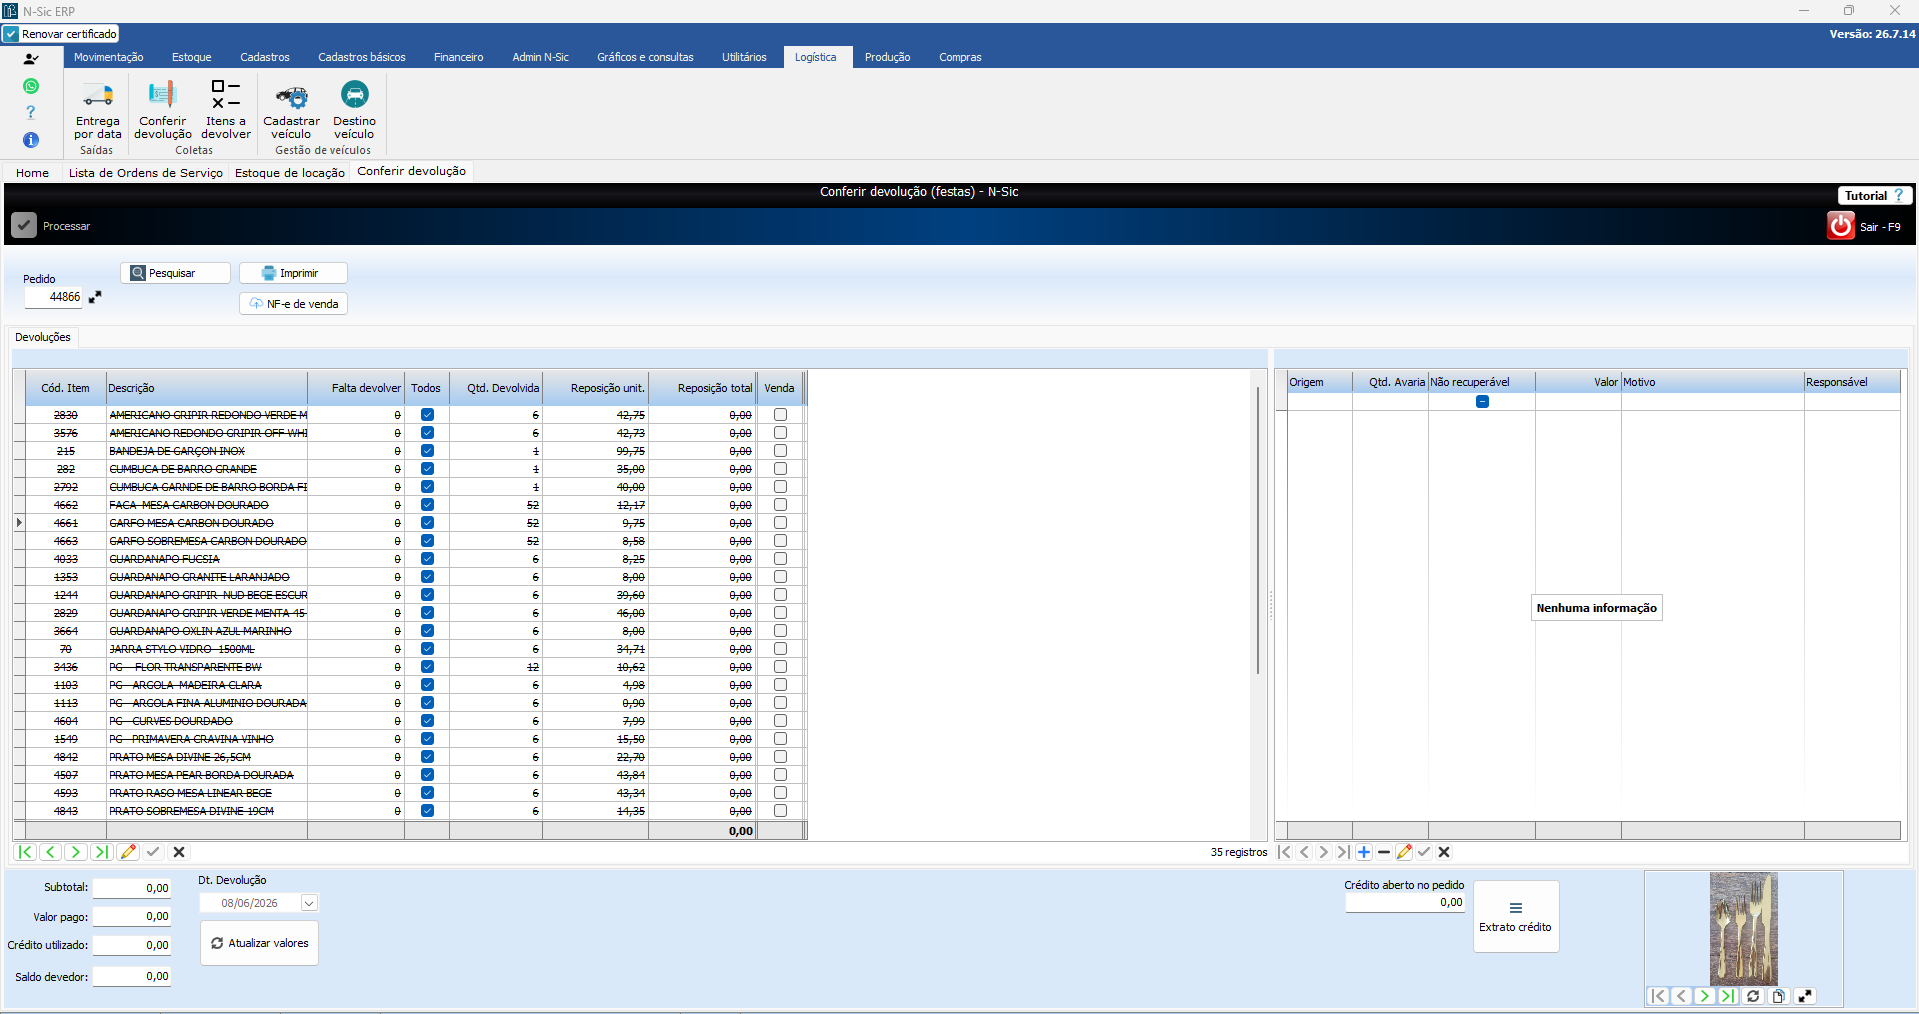
Task: Expand the product image viewer
Action: click(1805, 996)
